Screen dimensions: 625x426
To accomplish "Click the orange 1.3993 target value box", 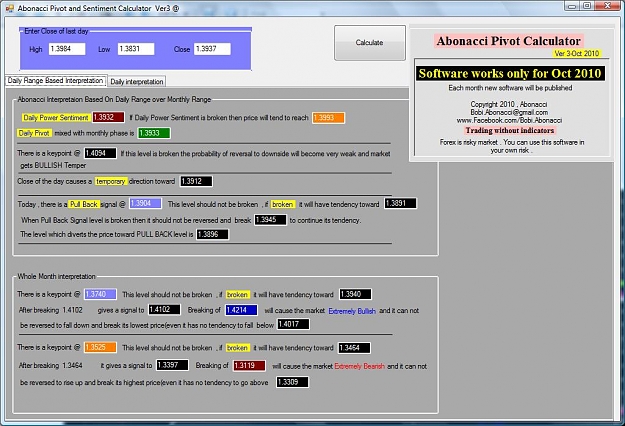I will (328, 118).
